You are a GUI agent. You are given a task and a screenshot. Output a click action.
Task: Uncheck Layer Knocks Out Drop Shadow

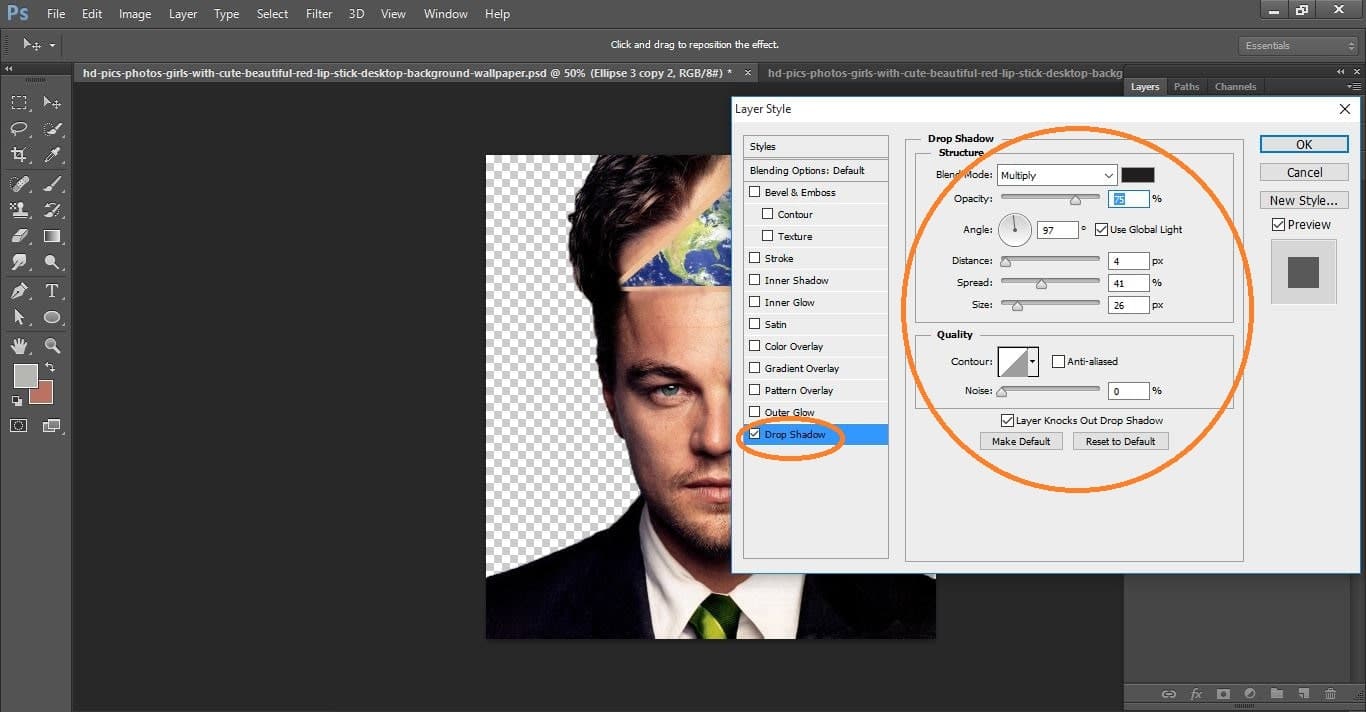click(1008, 420)
